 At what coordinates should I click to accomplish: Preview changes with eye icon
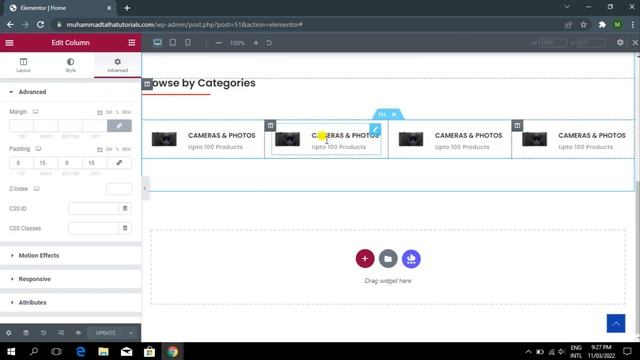click(x=78, y=333)
